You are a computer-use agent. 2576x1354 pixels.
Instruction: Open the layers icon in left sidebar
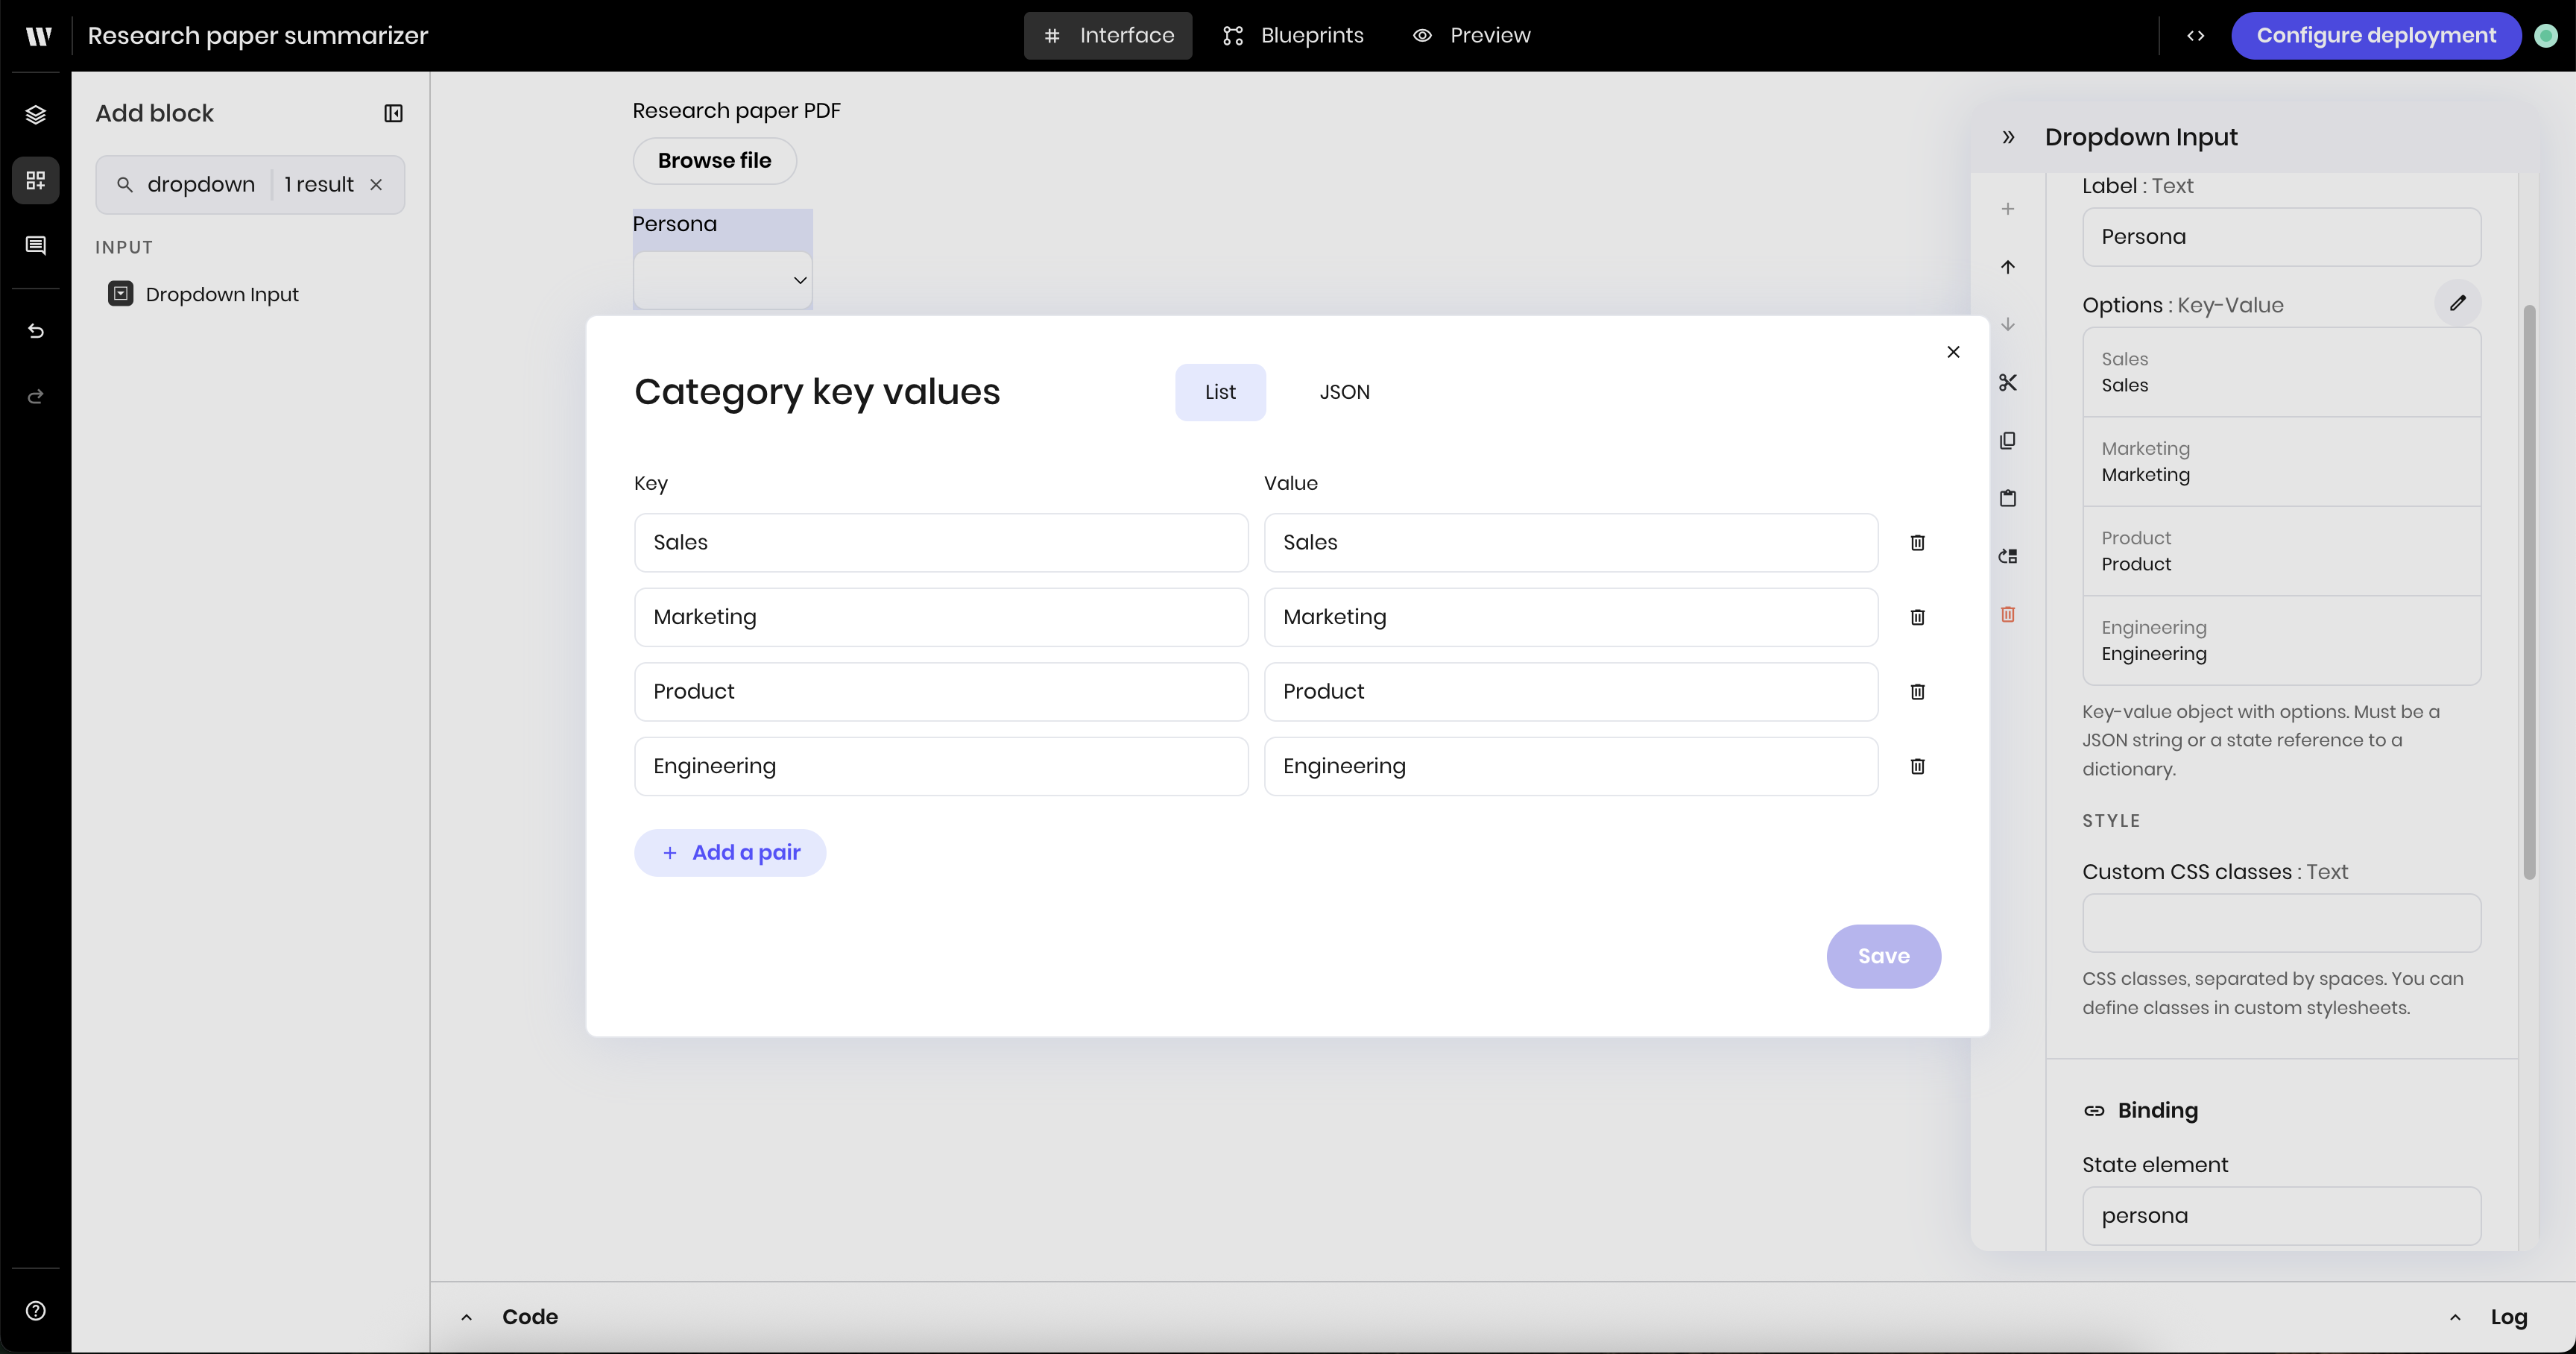point(36,114)
